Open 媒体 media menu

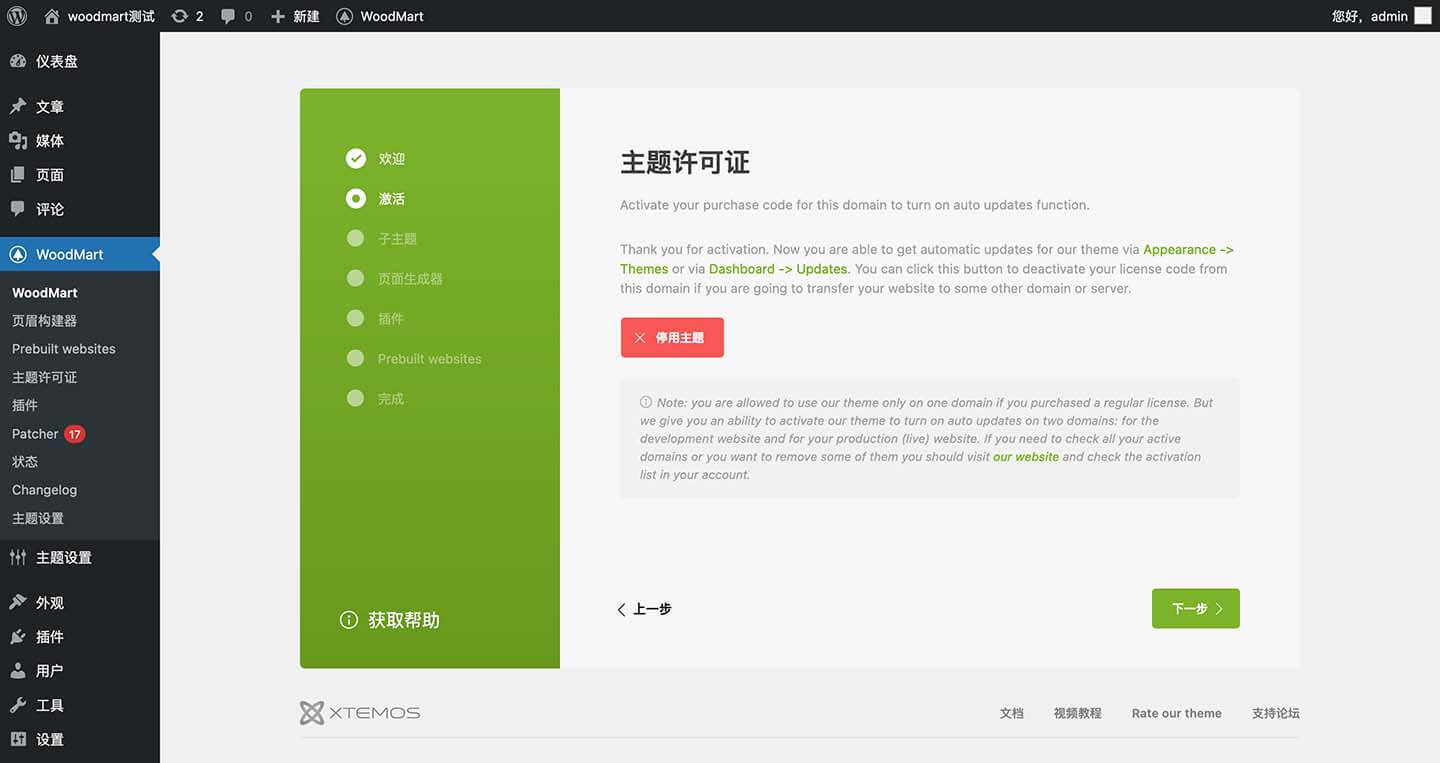[x=80, y=141]
